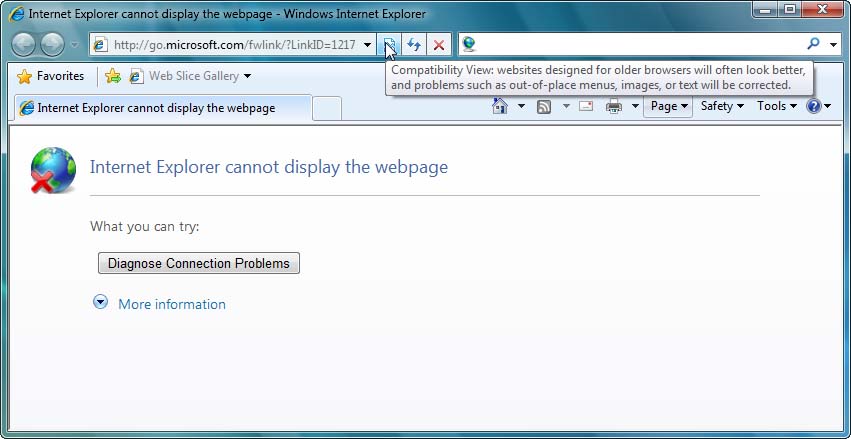Expand the Web Slice Gallery dropdown arrow
The height and width of the screenshot is (439, 851).
point(247,76)
